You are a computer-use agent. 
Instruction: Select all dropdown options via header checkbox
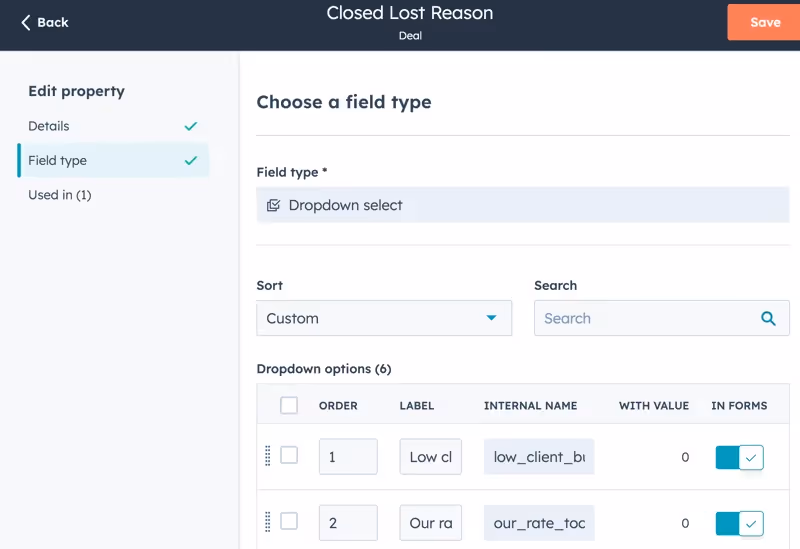click(x=289, y=405)
